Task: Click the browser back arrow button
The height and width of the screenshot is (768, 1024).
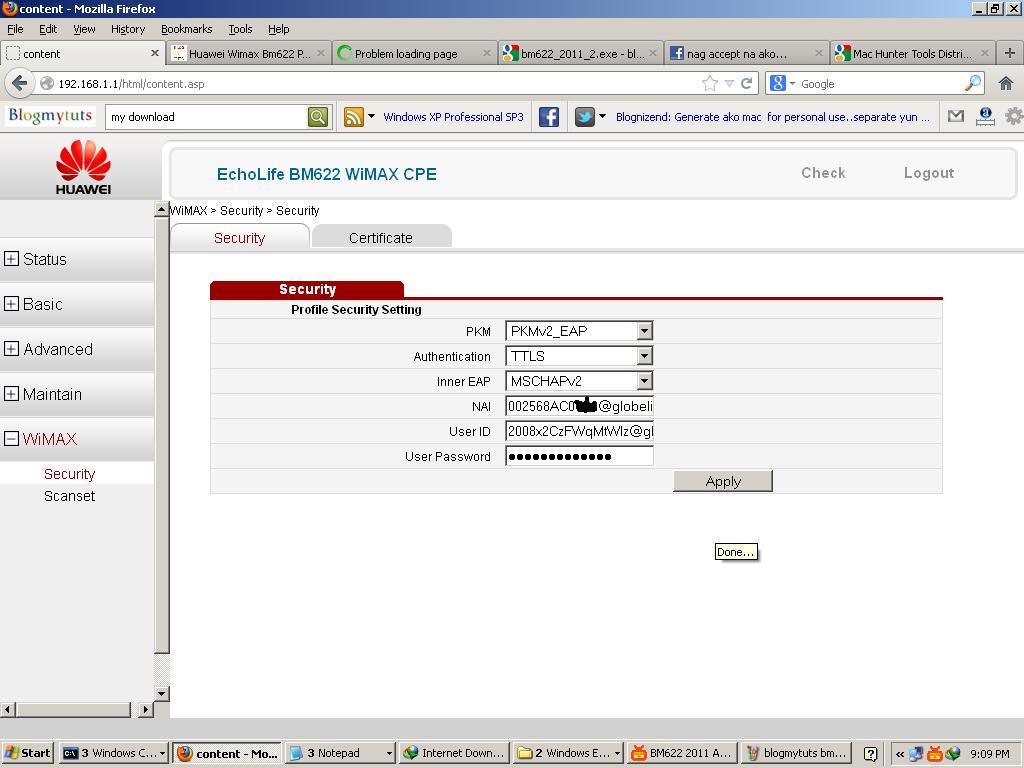Action: (x=20, y=84)
